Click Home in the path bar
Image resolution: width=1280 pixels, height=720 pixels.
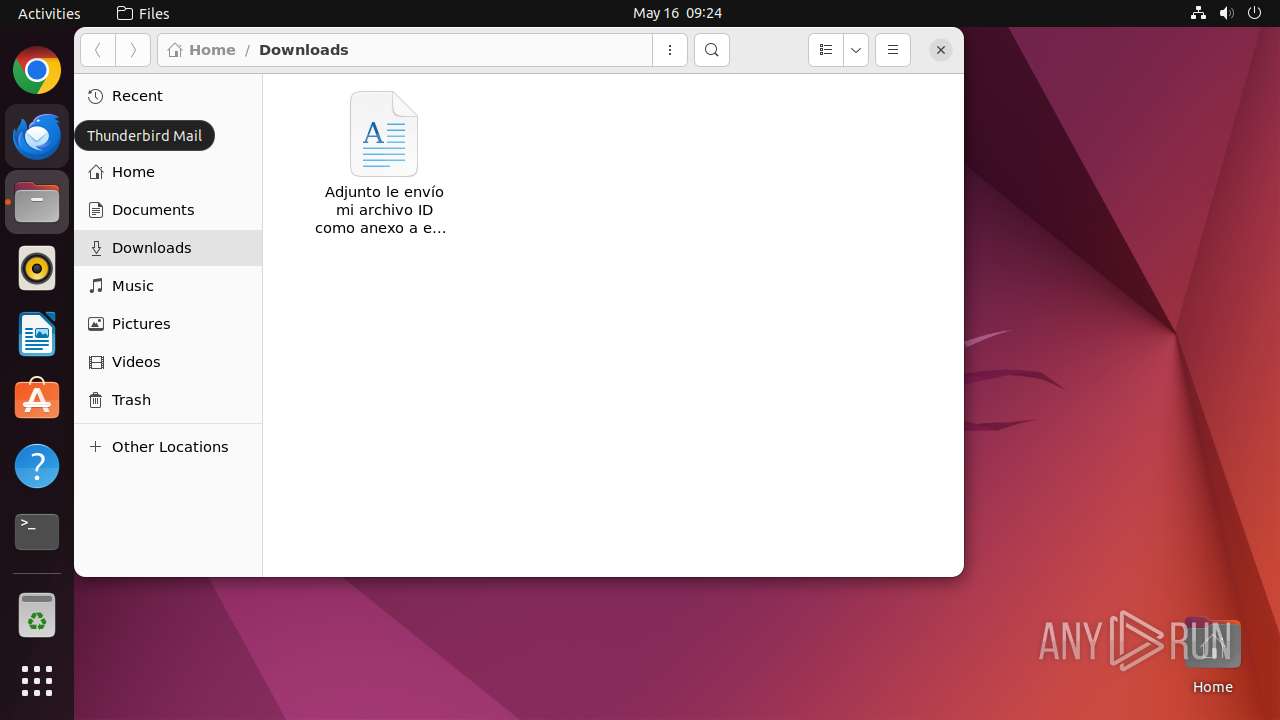(202, 50)
